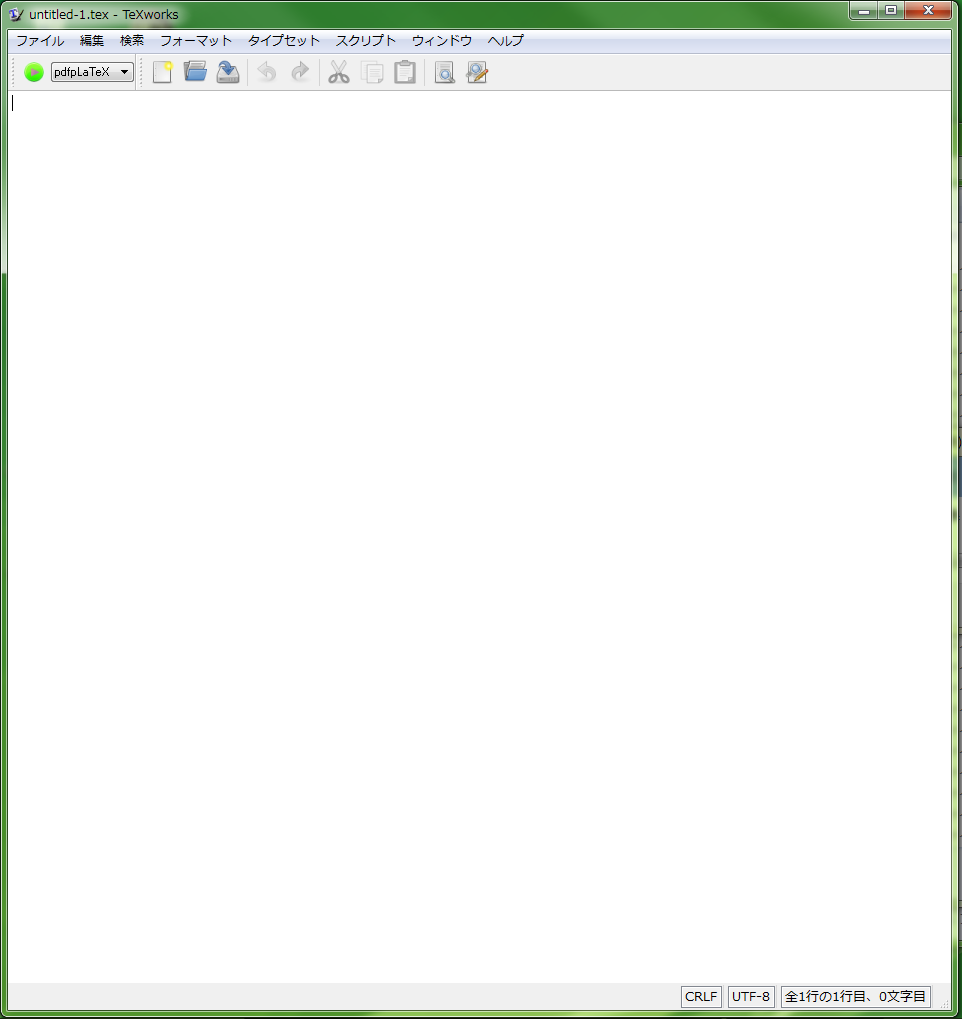Open the 検索 menu
The image size is (962, 1019).
(132, 41)
